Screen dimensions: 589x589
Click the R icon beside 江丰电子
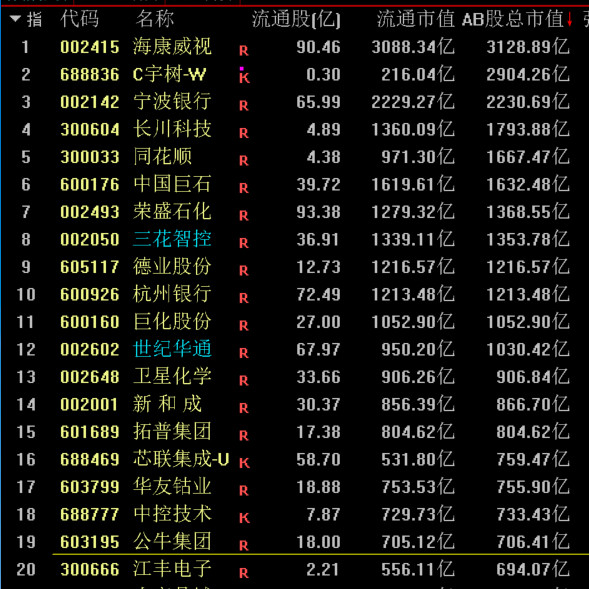(244, 573)
